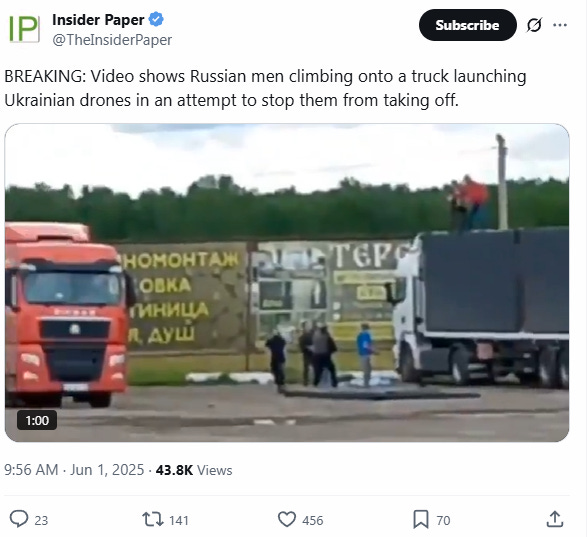Bookmark this post

click(x=421, y=519)
